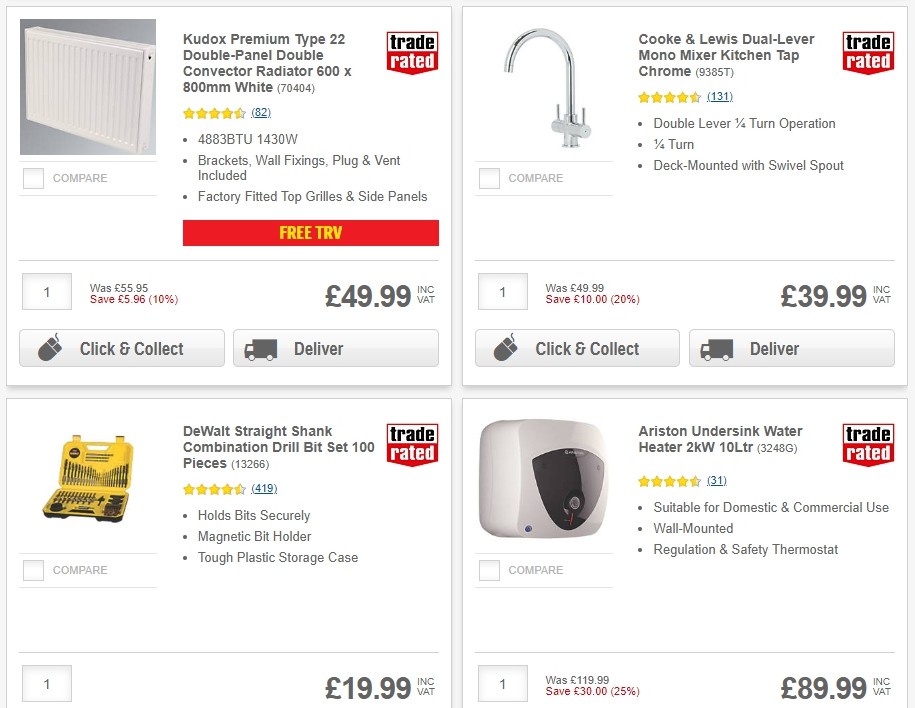Tick COMPARE on the DeWalt drill bit set
This screenshot has height=708, width=915.
pyautogui.click(x=33, y=570)
